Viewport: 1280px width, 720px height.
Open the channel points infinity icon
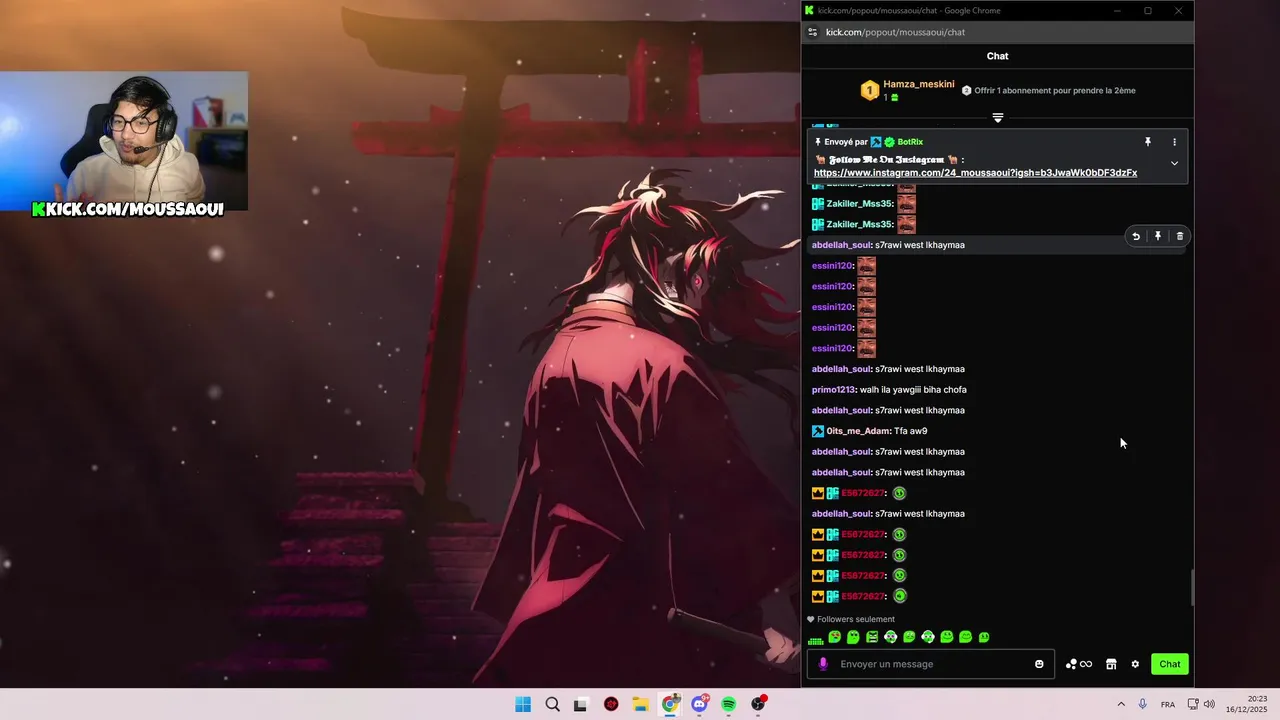click(1079, 664)
